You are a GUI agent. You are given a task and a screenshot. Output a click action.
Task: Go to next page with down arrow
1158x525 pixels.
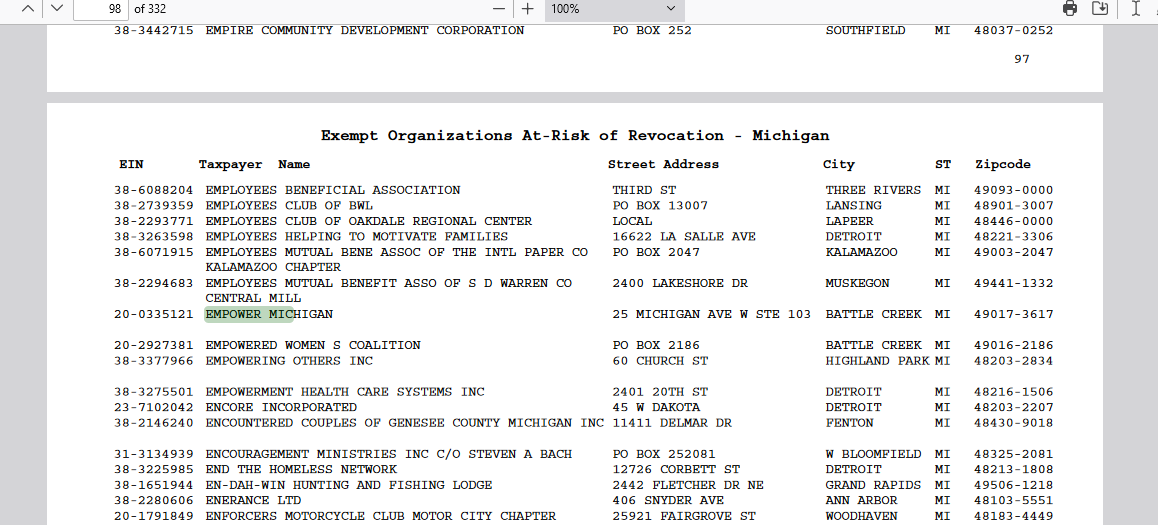point(57,9)
